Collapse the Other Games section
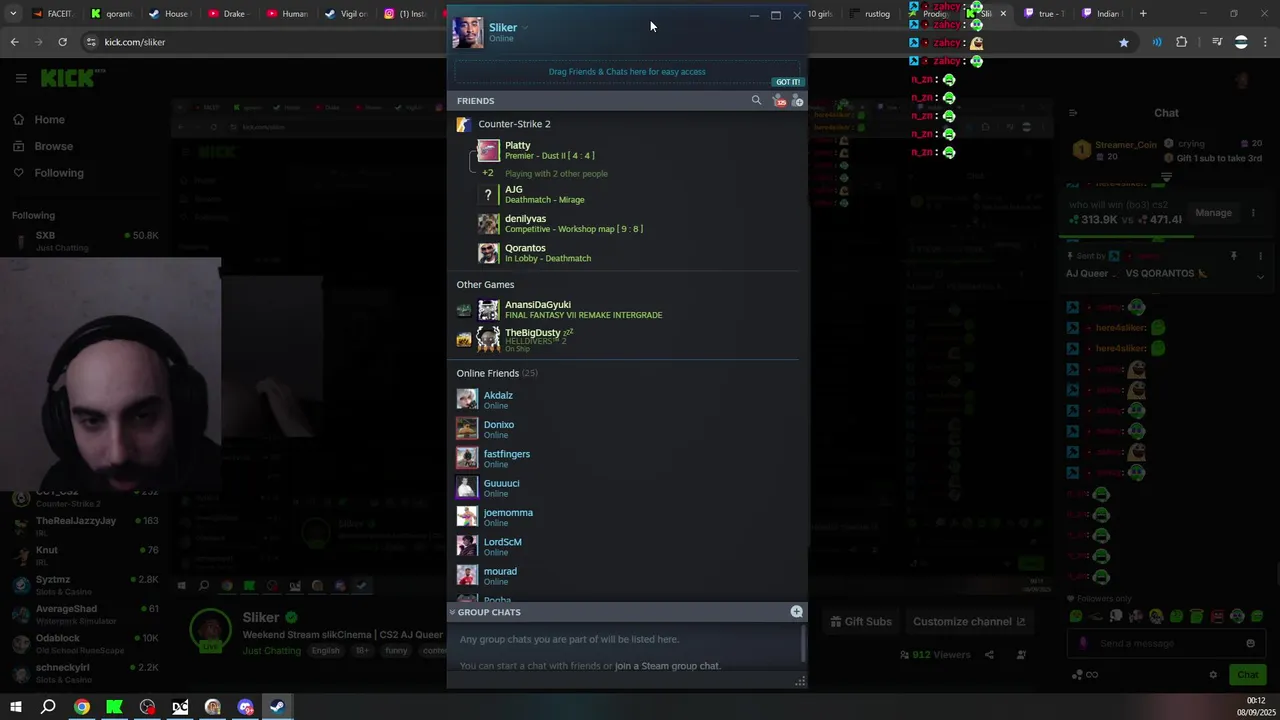Screen dimensions: 1280x720 click(485, 285)
